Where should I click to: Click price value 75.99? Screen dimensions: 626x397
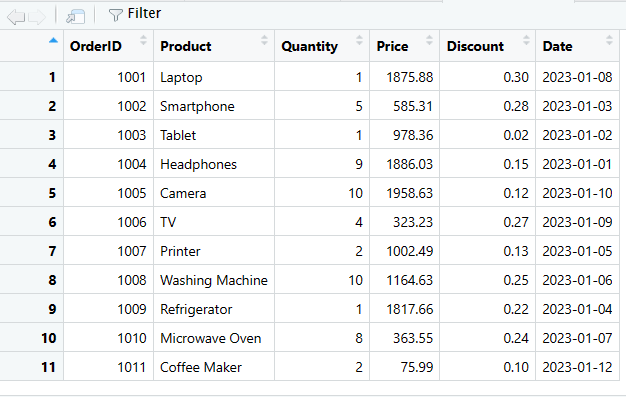[x=417, y=367]
